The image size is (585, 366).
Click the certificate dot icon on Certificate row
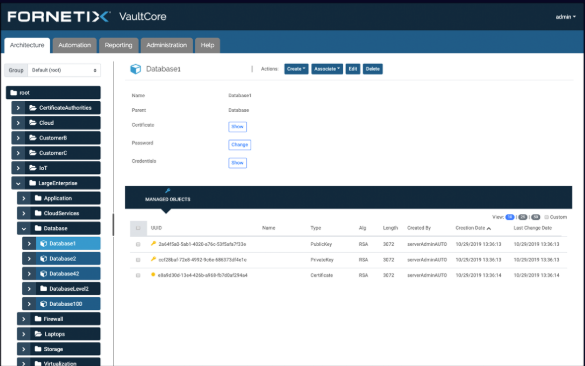click(x=153, y=275)
